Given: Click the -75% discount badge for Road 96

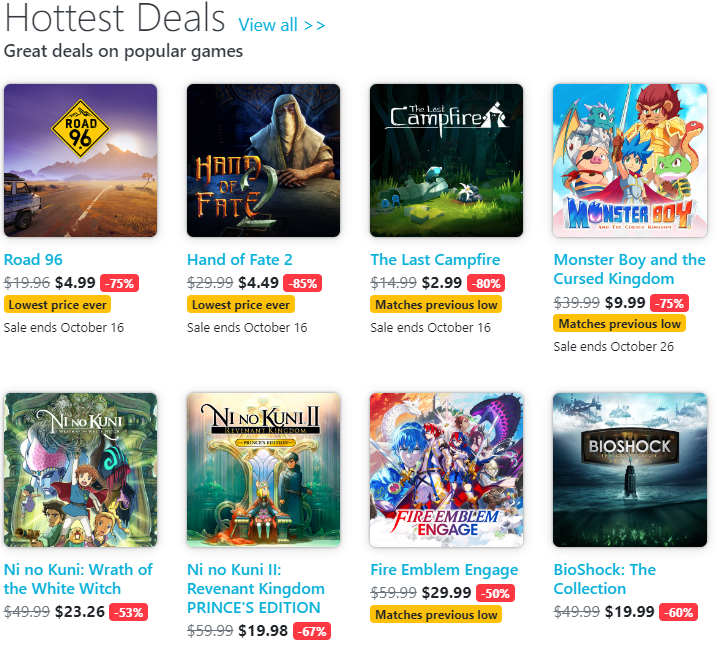Looking at the screenshot, I should coord(120,283).
